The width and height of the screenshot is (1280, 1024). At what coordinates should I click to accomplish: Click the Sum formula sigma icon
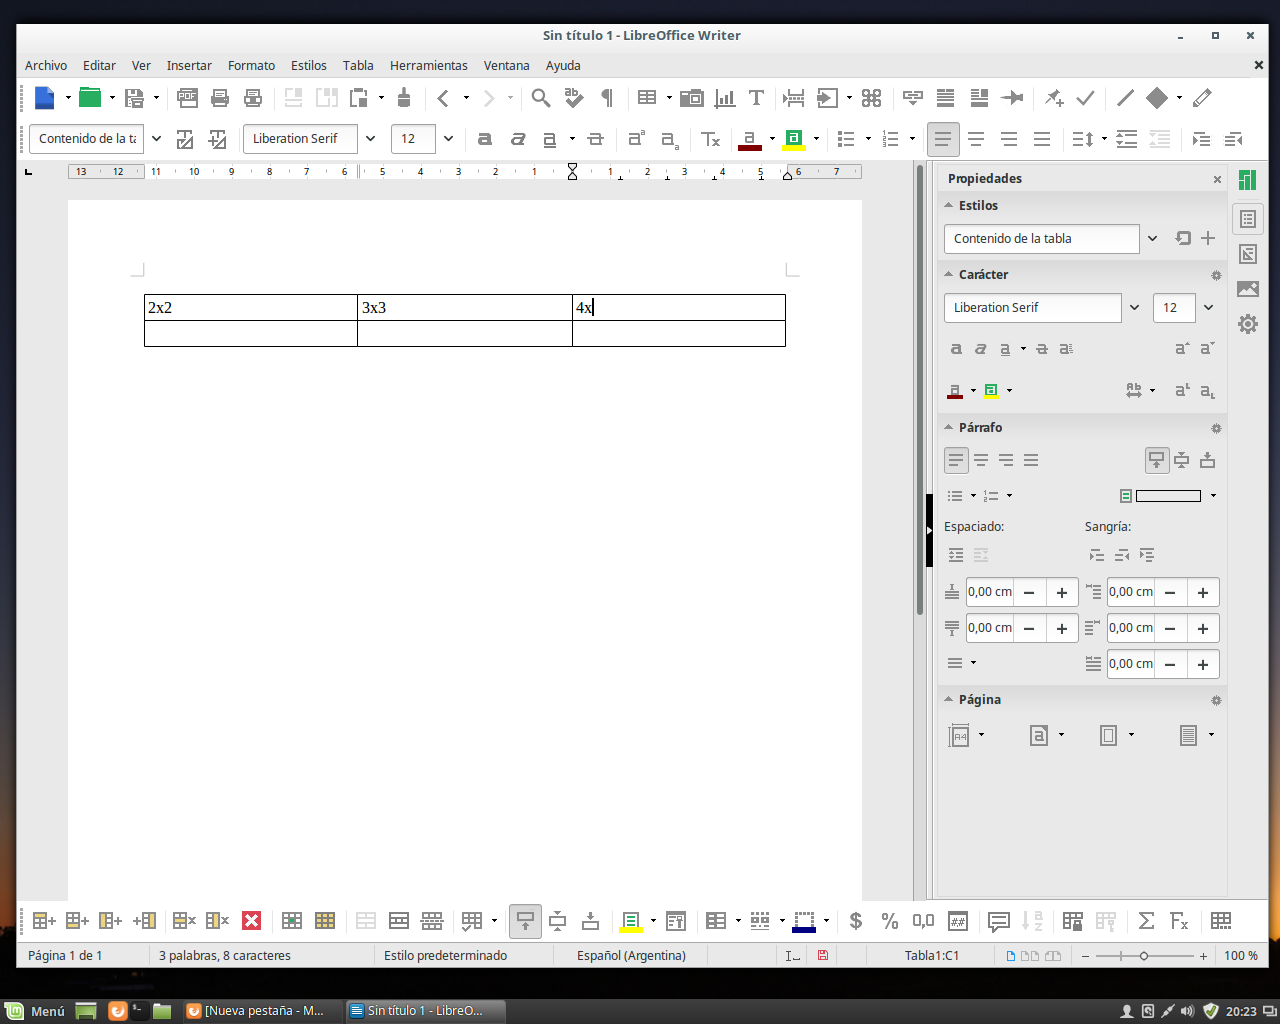[1146, 921]
